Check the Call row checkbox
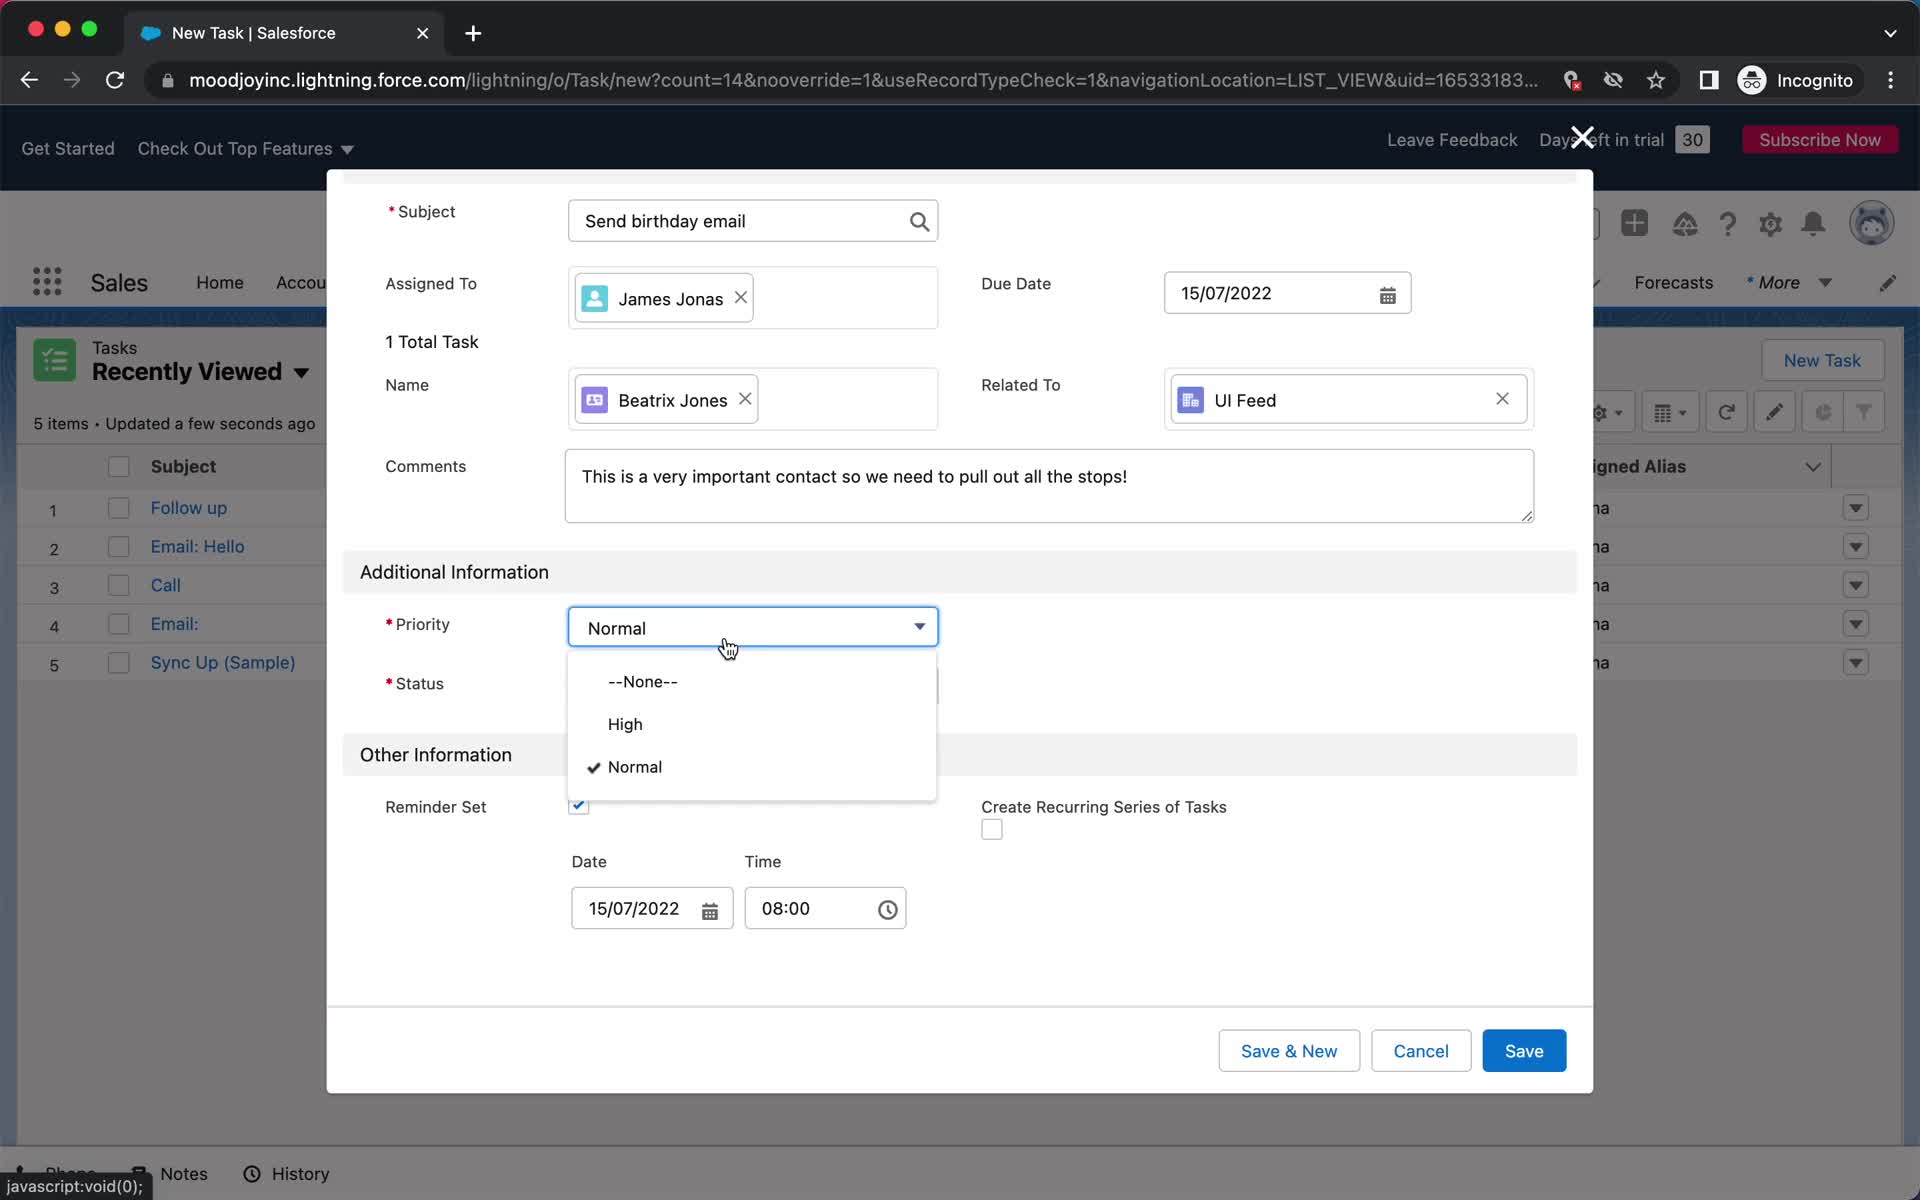Image resolution: width=1920 pixels, height=1200 pixels. [119, 585]
